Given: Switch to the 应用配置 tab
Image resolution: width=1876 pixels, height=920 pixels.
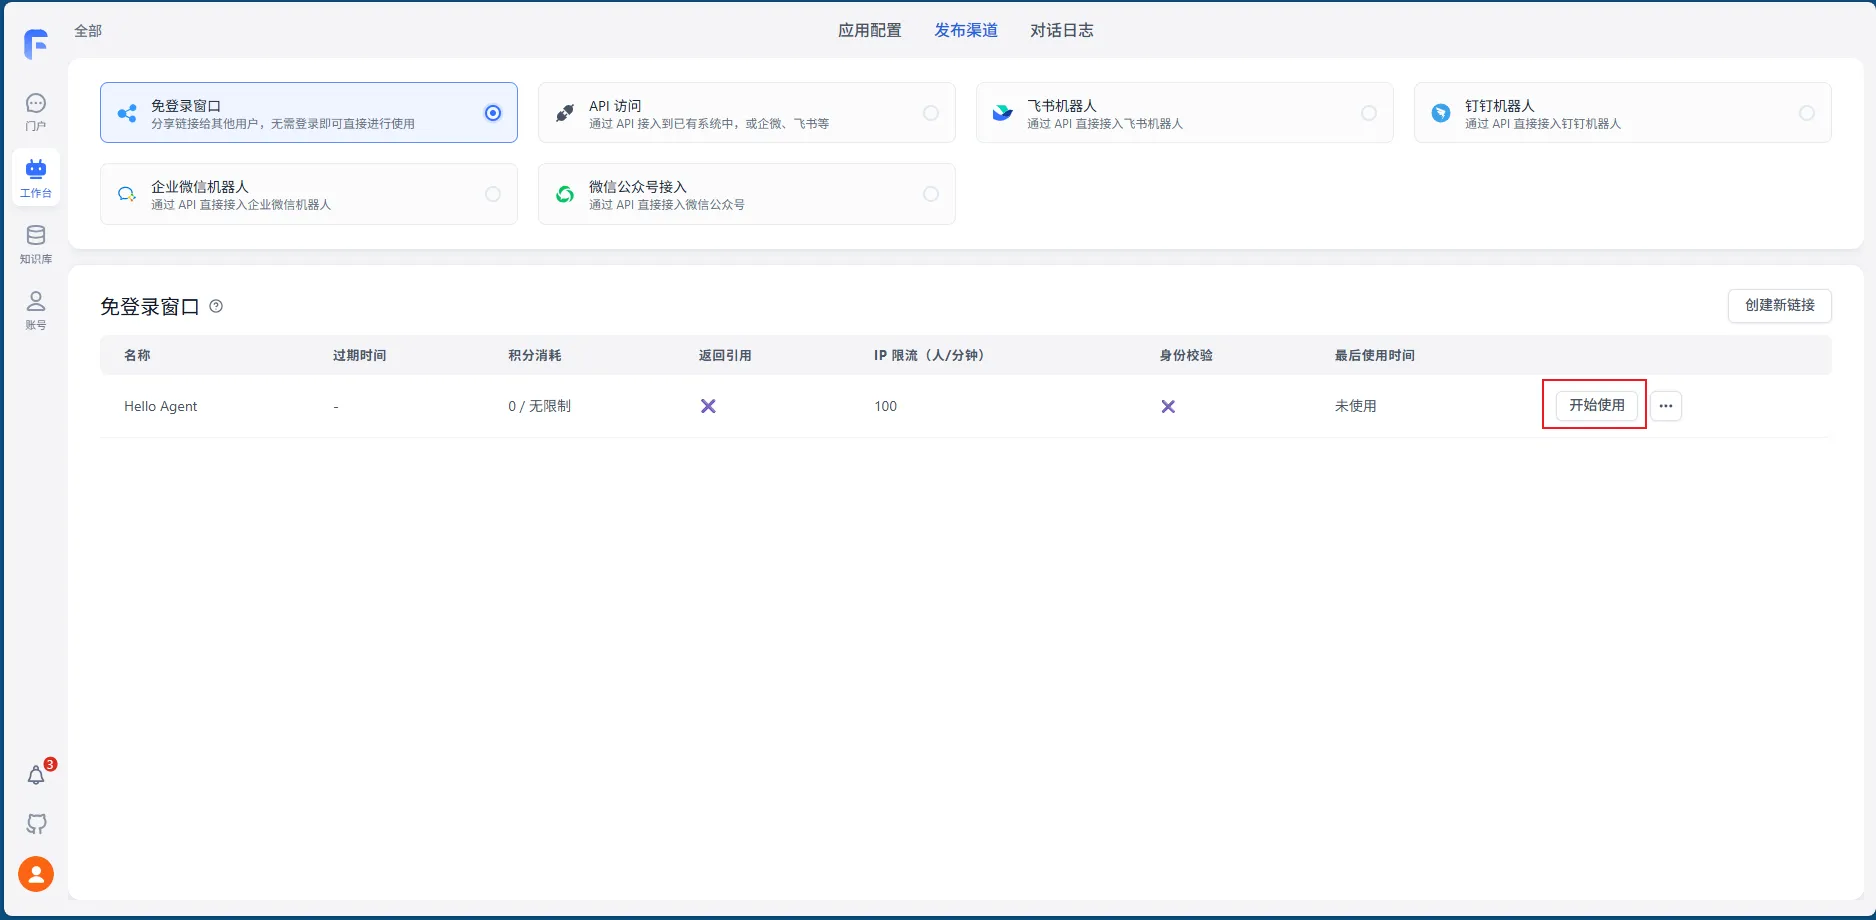Looking at the screenshot, I should point(869,30).
